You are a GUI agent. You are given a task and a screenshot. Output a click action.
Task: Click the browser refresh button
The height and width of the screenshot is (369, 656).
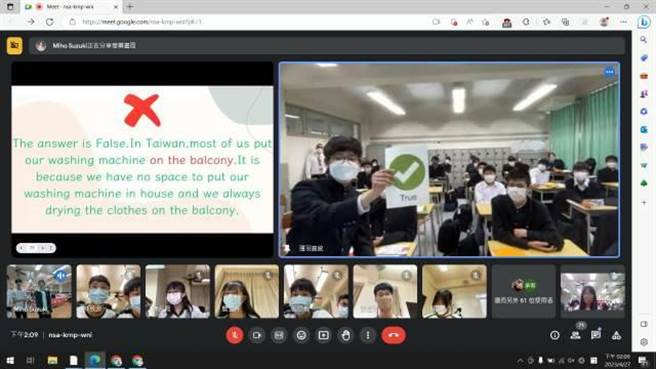pyautogui.click(x=50, y=22)
